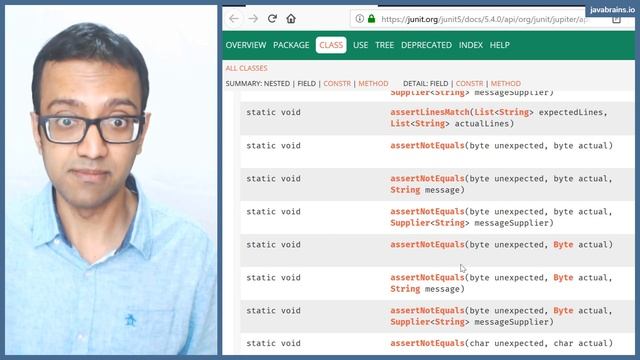Screen dimensions: 640x360
Task: Open assertNotEquals(char unexpected, char actual) link
Action: tap(427, 344)
